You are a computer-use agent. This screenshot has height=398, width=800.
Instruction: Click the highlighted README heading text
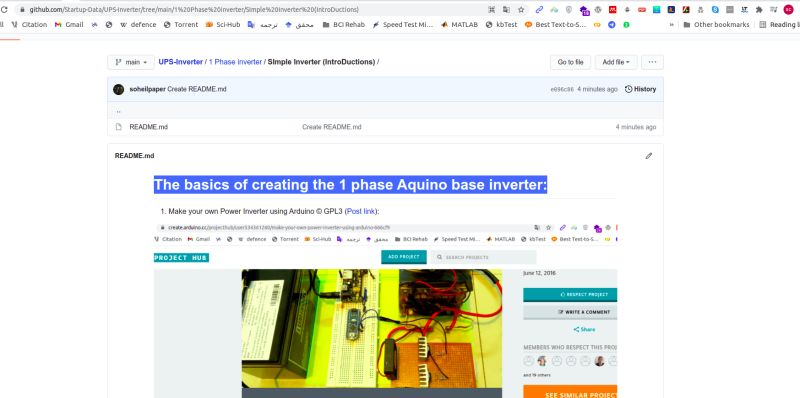(x=350, y=185)
